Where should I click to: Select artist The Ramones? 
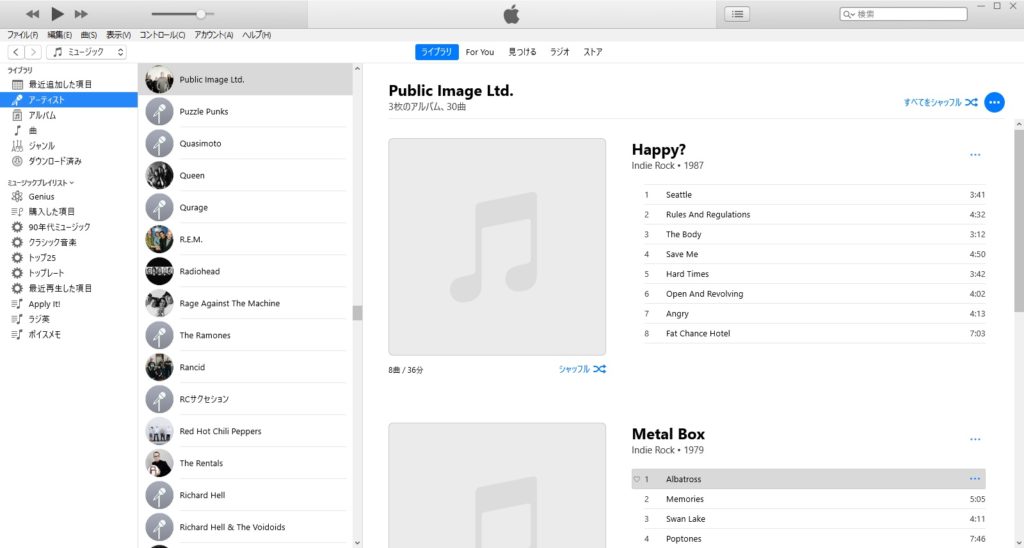(x=245, y=336)
